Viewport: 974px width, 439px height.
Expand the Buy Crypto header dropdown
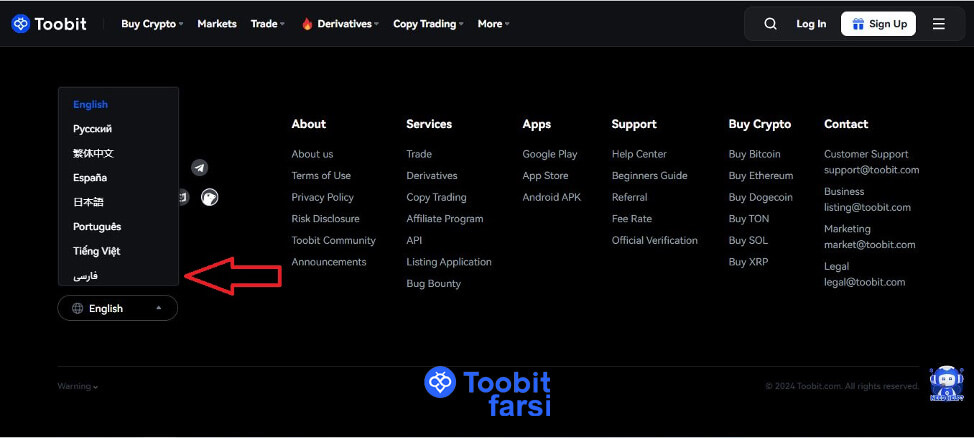pyautogui.click(x=152, y=24)
